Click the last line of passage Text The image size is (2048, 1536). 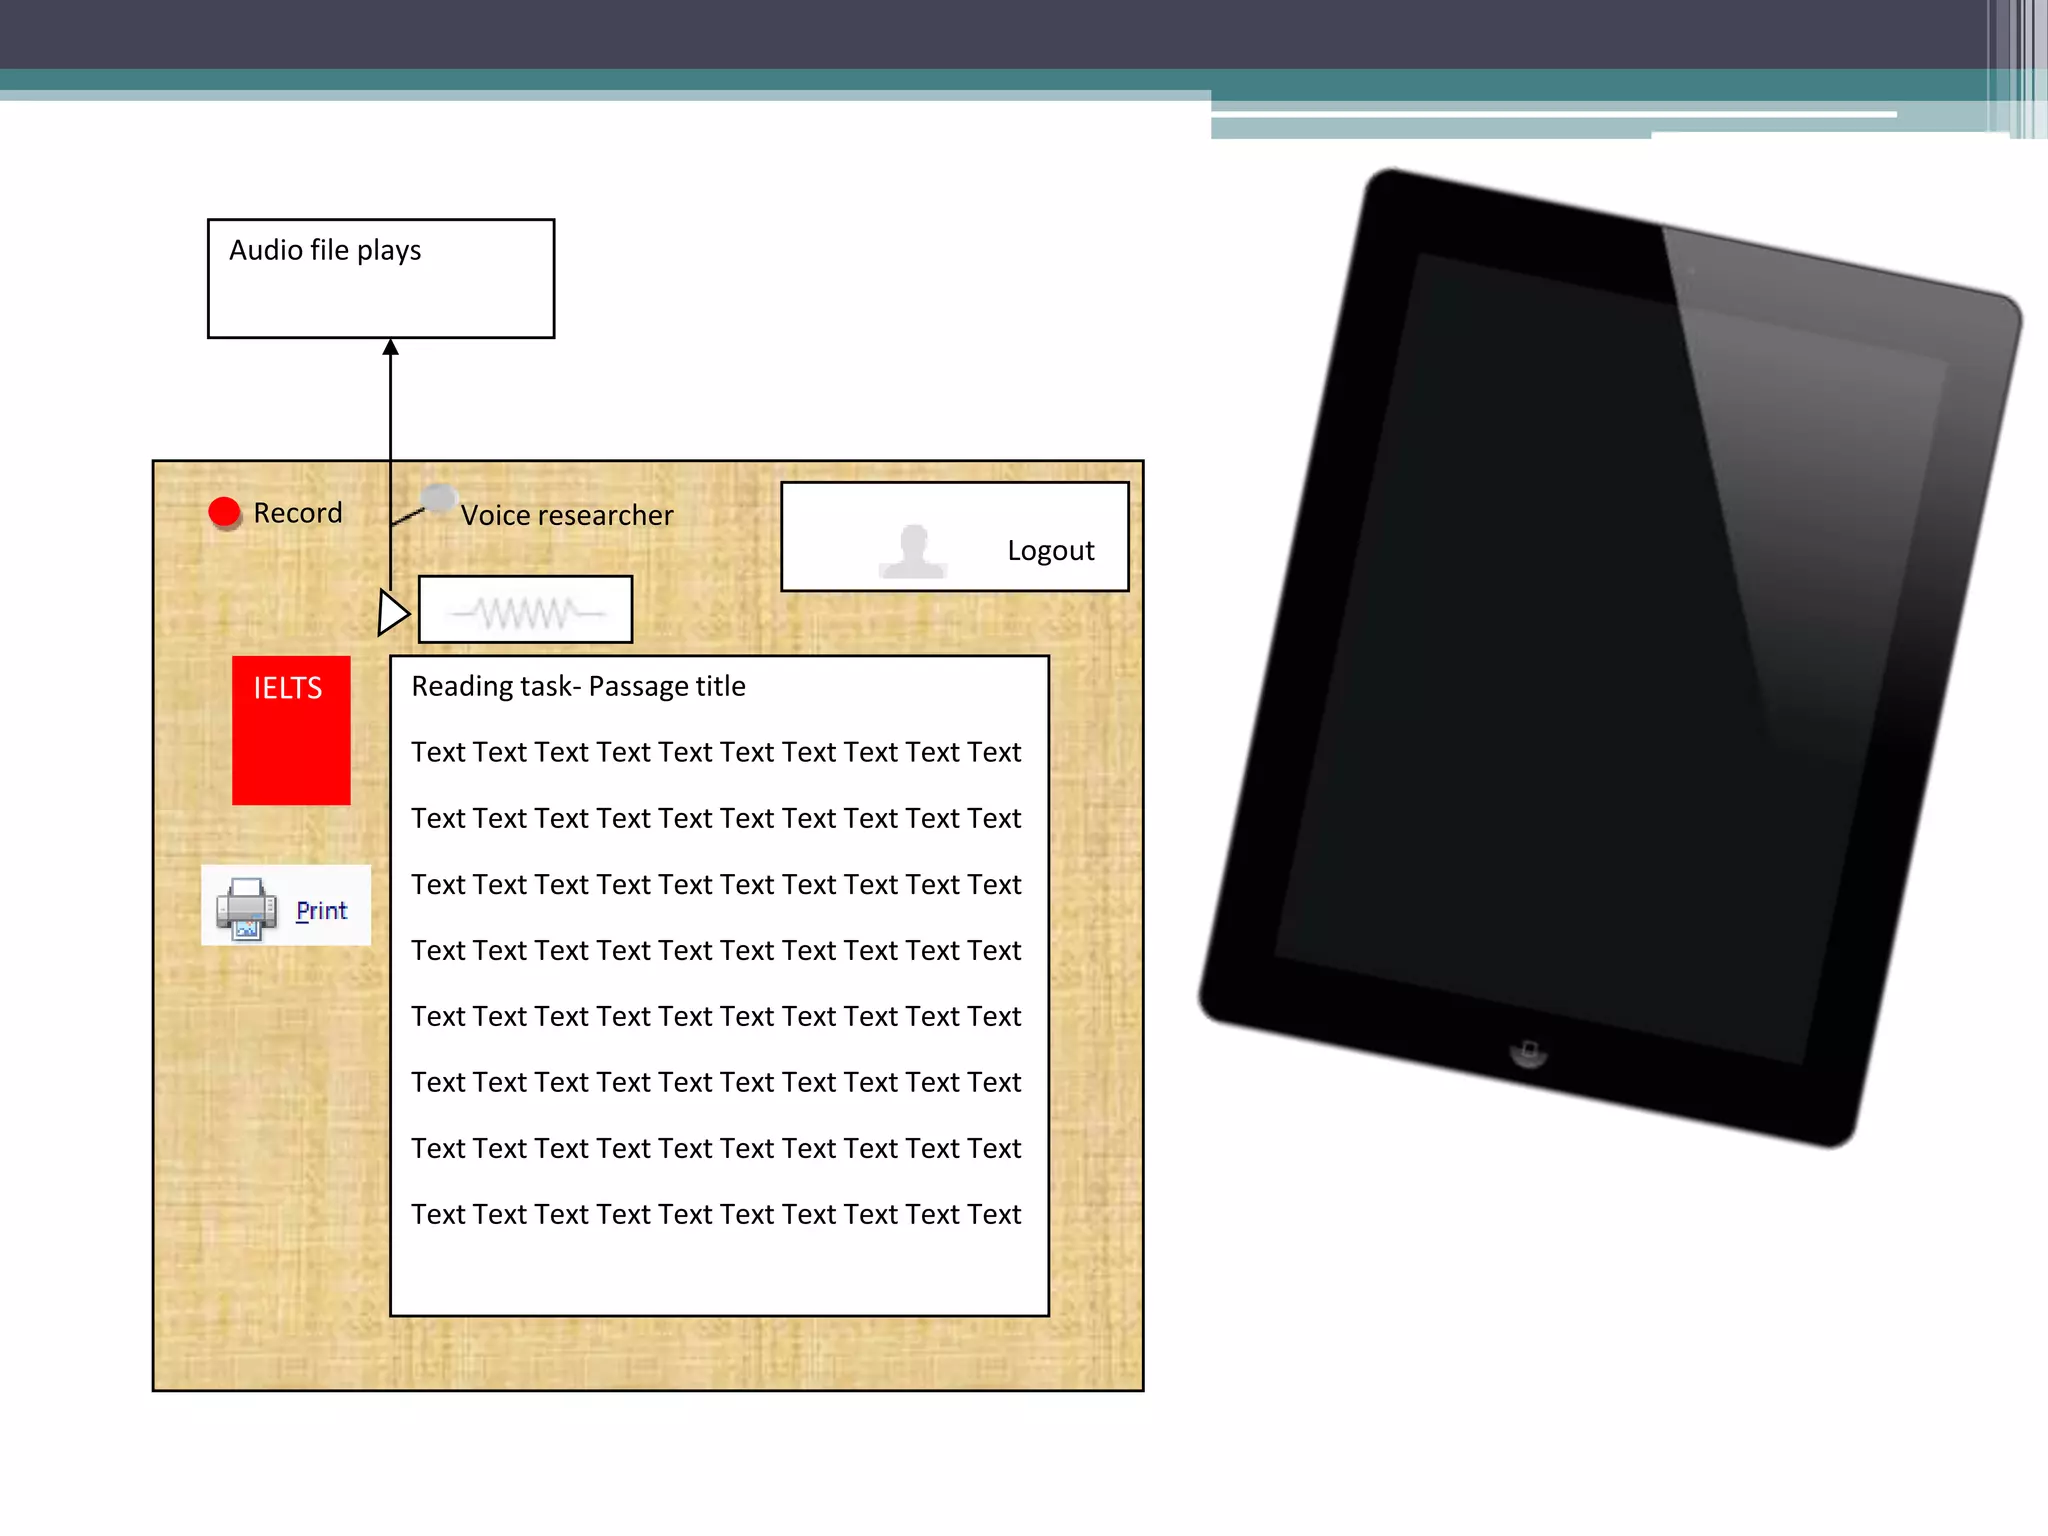coord(715,1214)
